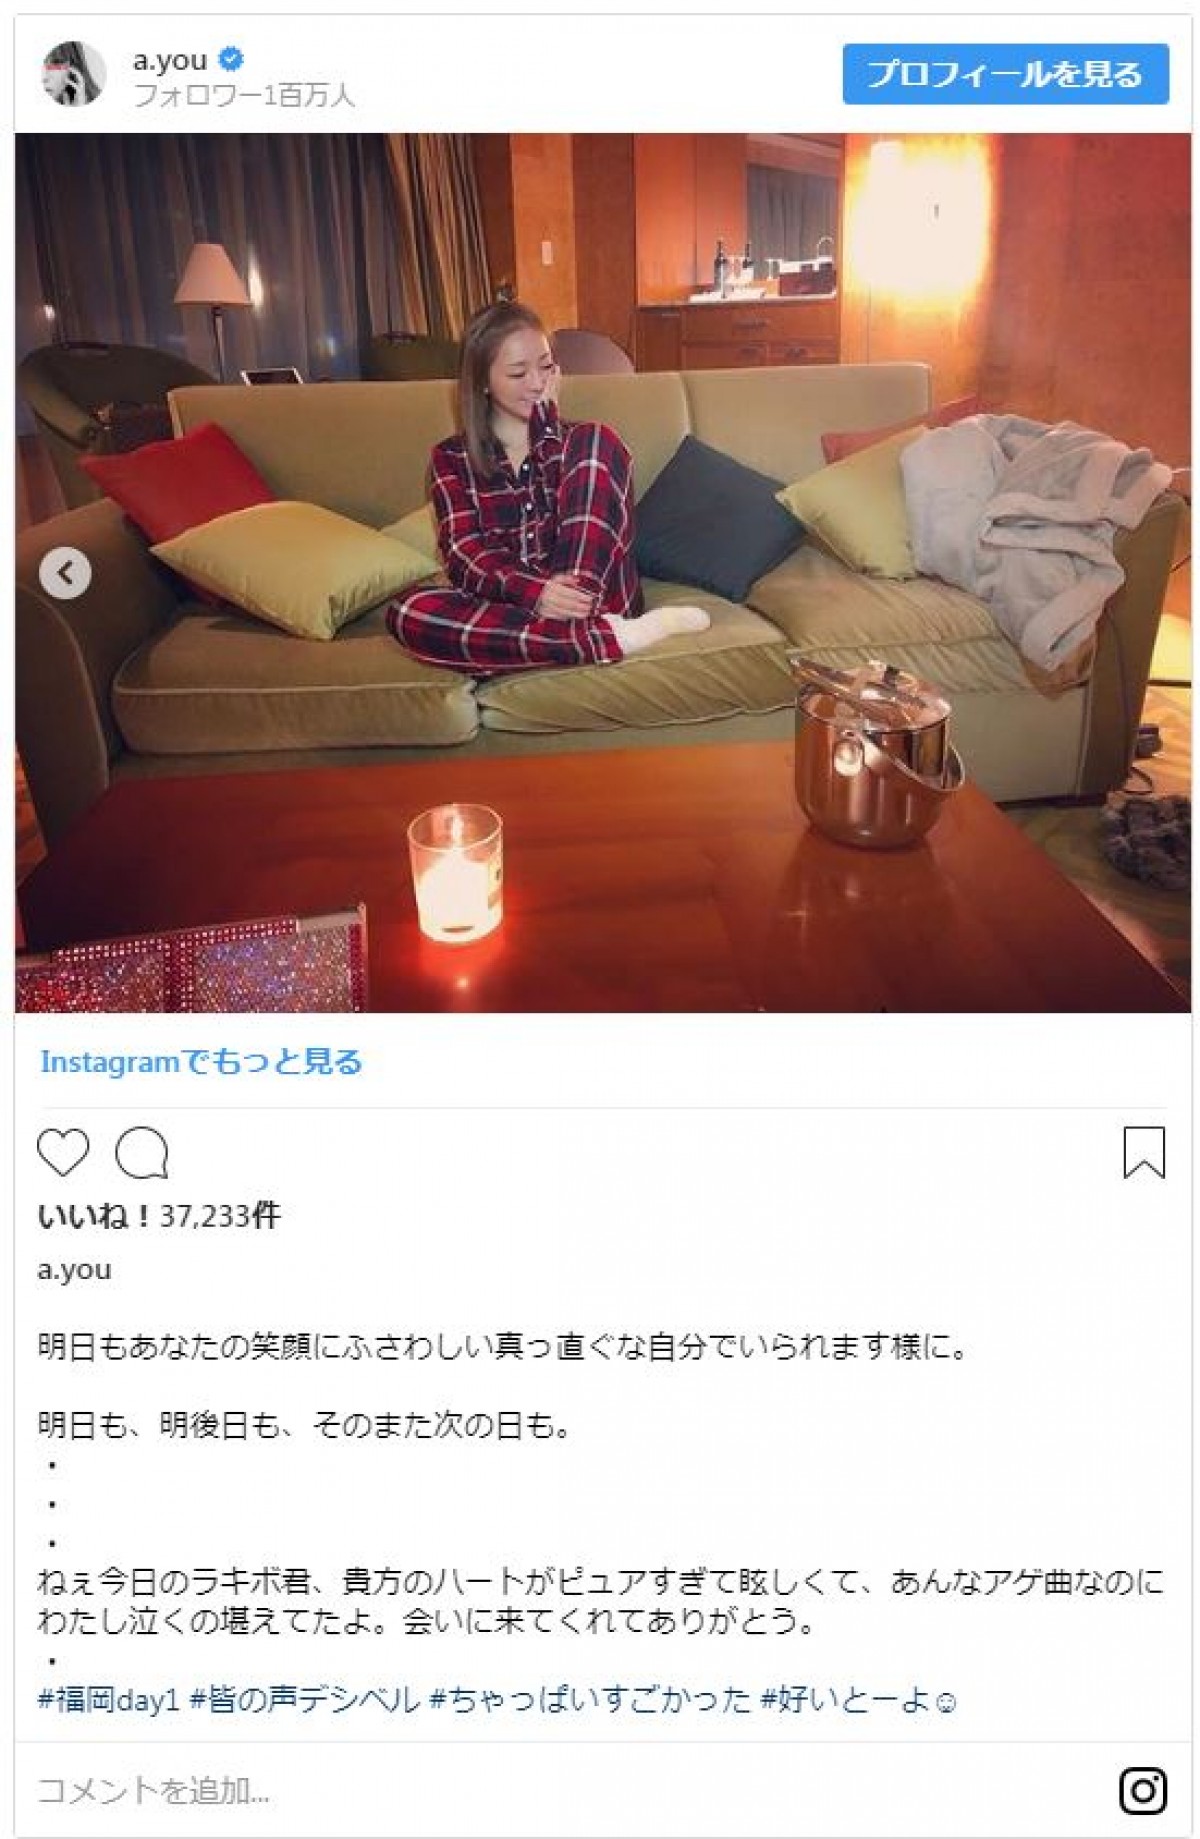1200x1839 pixels.
Task: Open a.you profile avatar picture
Action: pos(74,74)
